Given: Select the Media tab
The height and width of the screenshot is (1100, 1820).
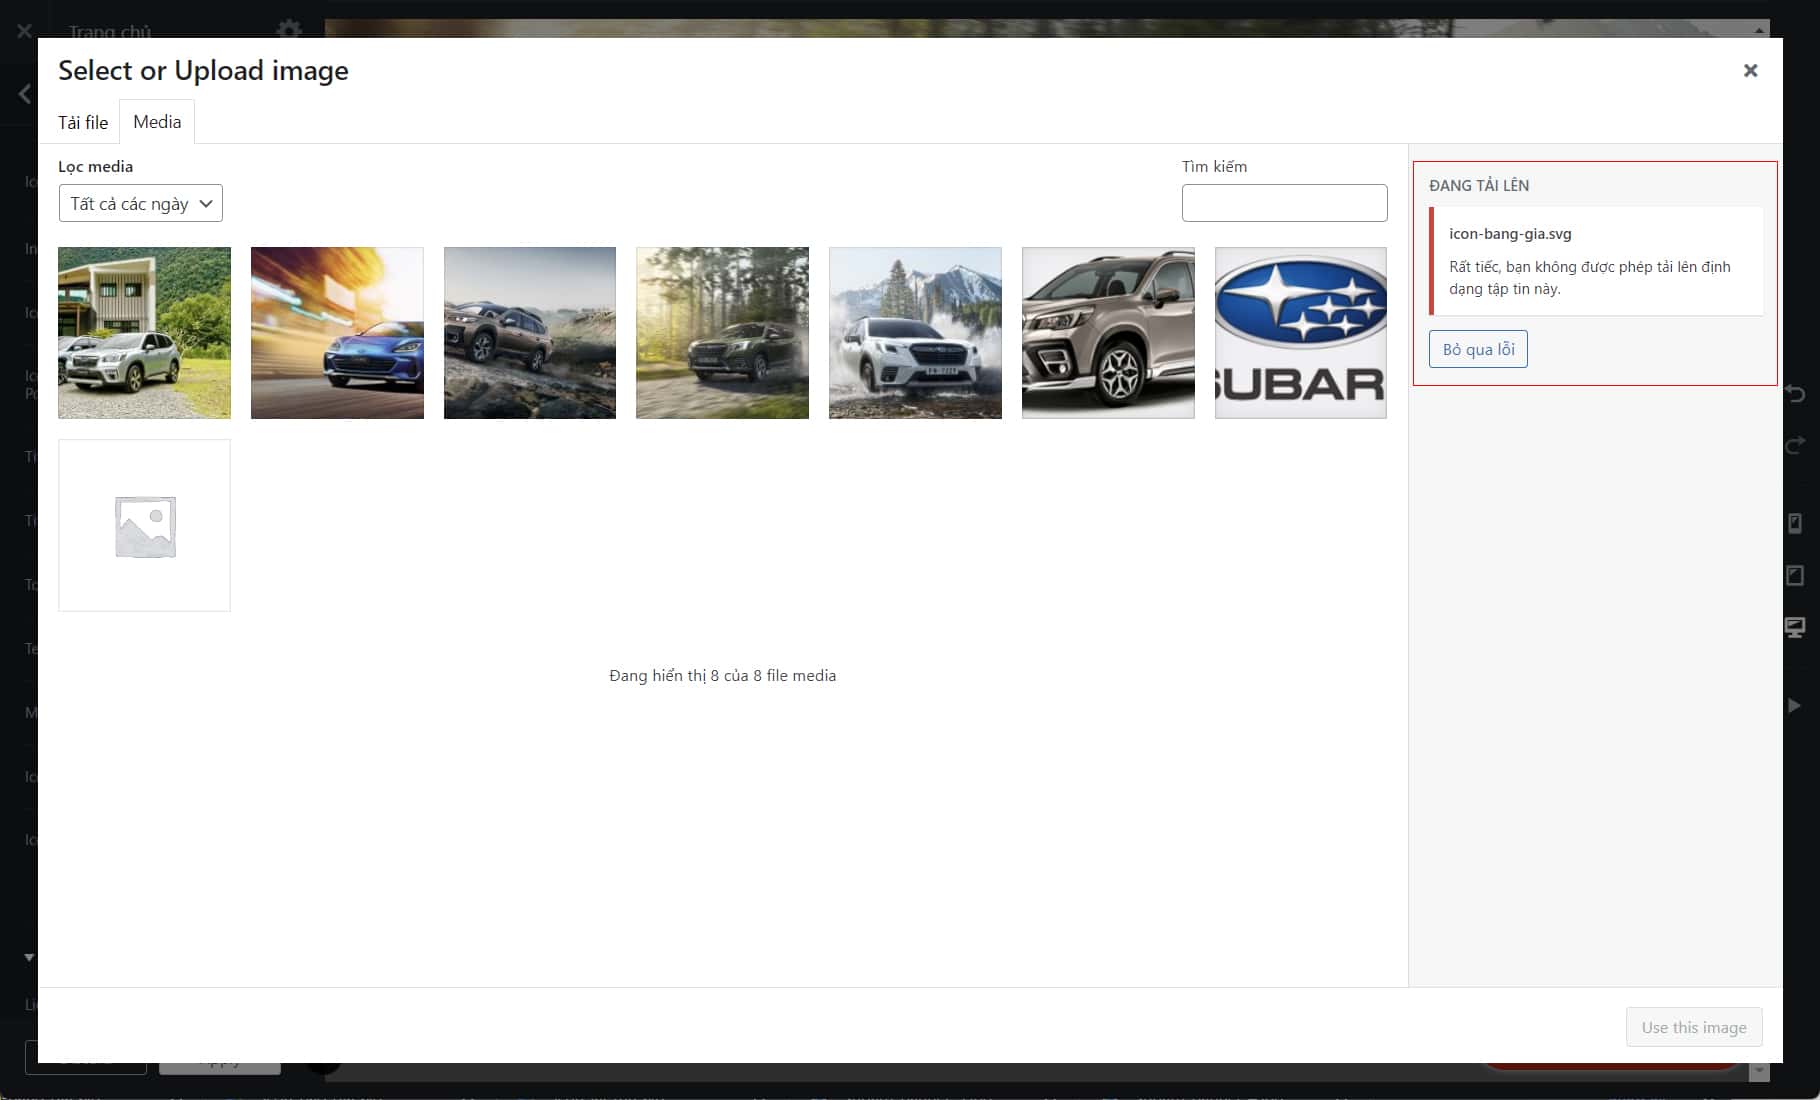Looking at the screenshot, I should coord(157,122).
